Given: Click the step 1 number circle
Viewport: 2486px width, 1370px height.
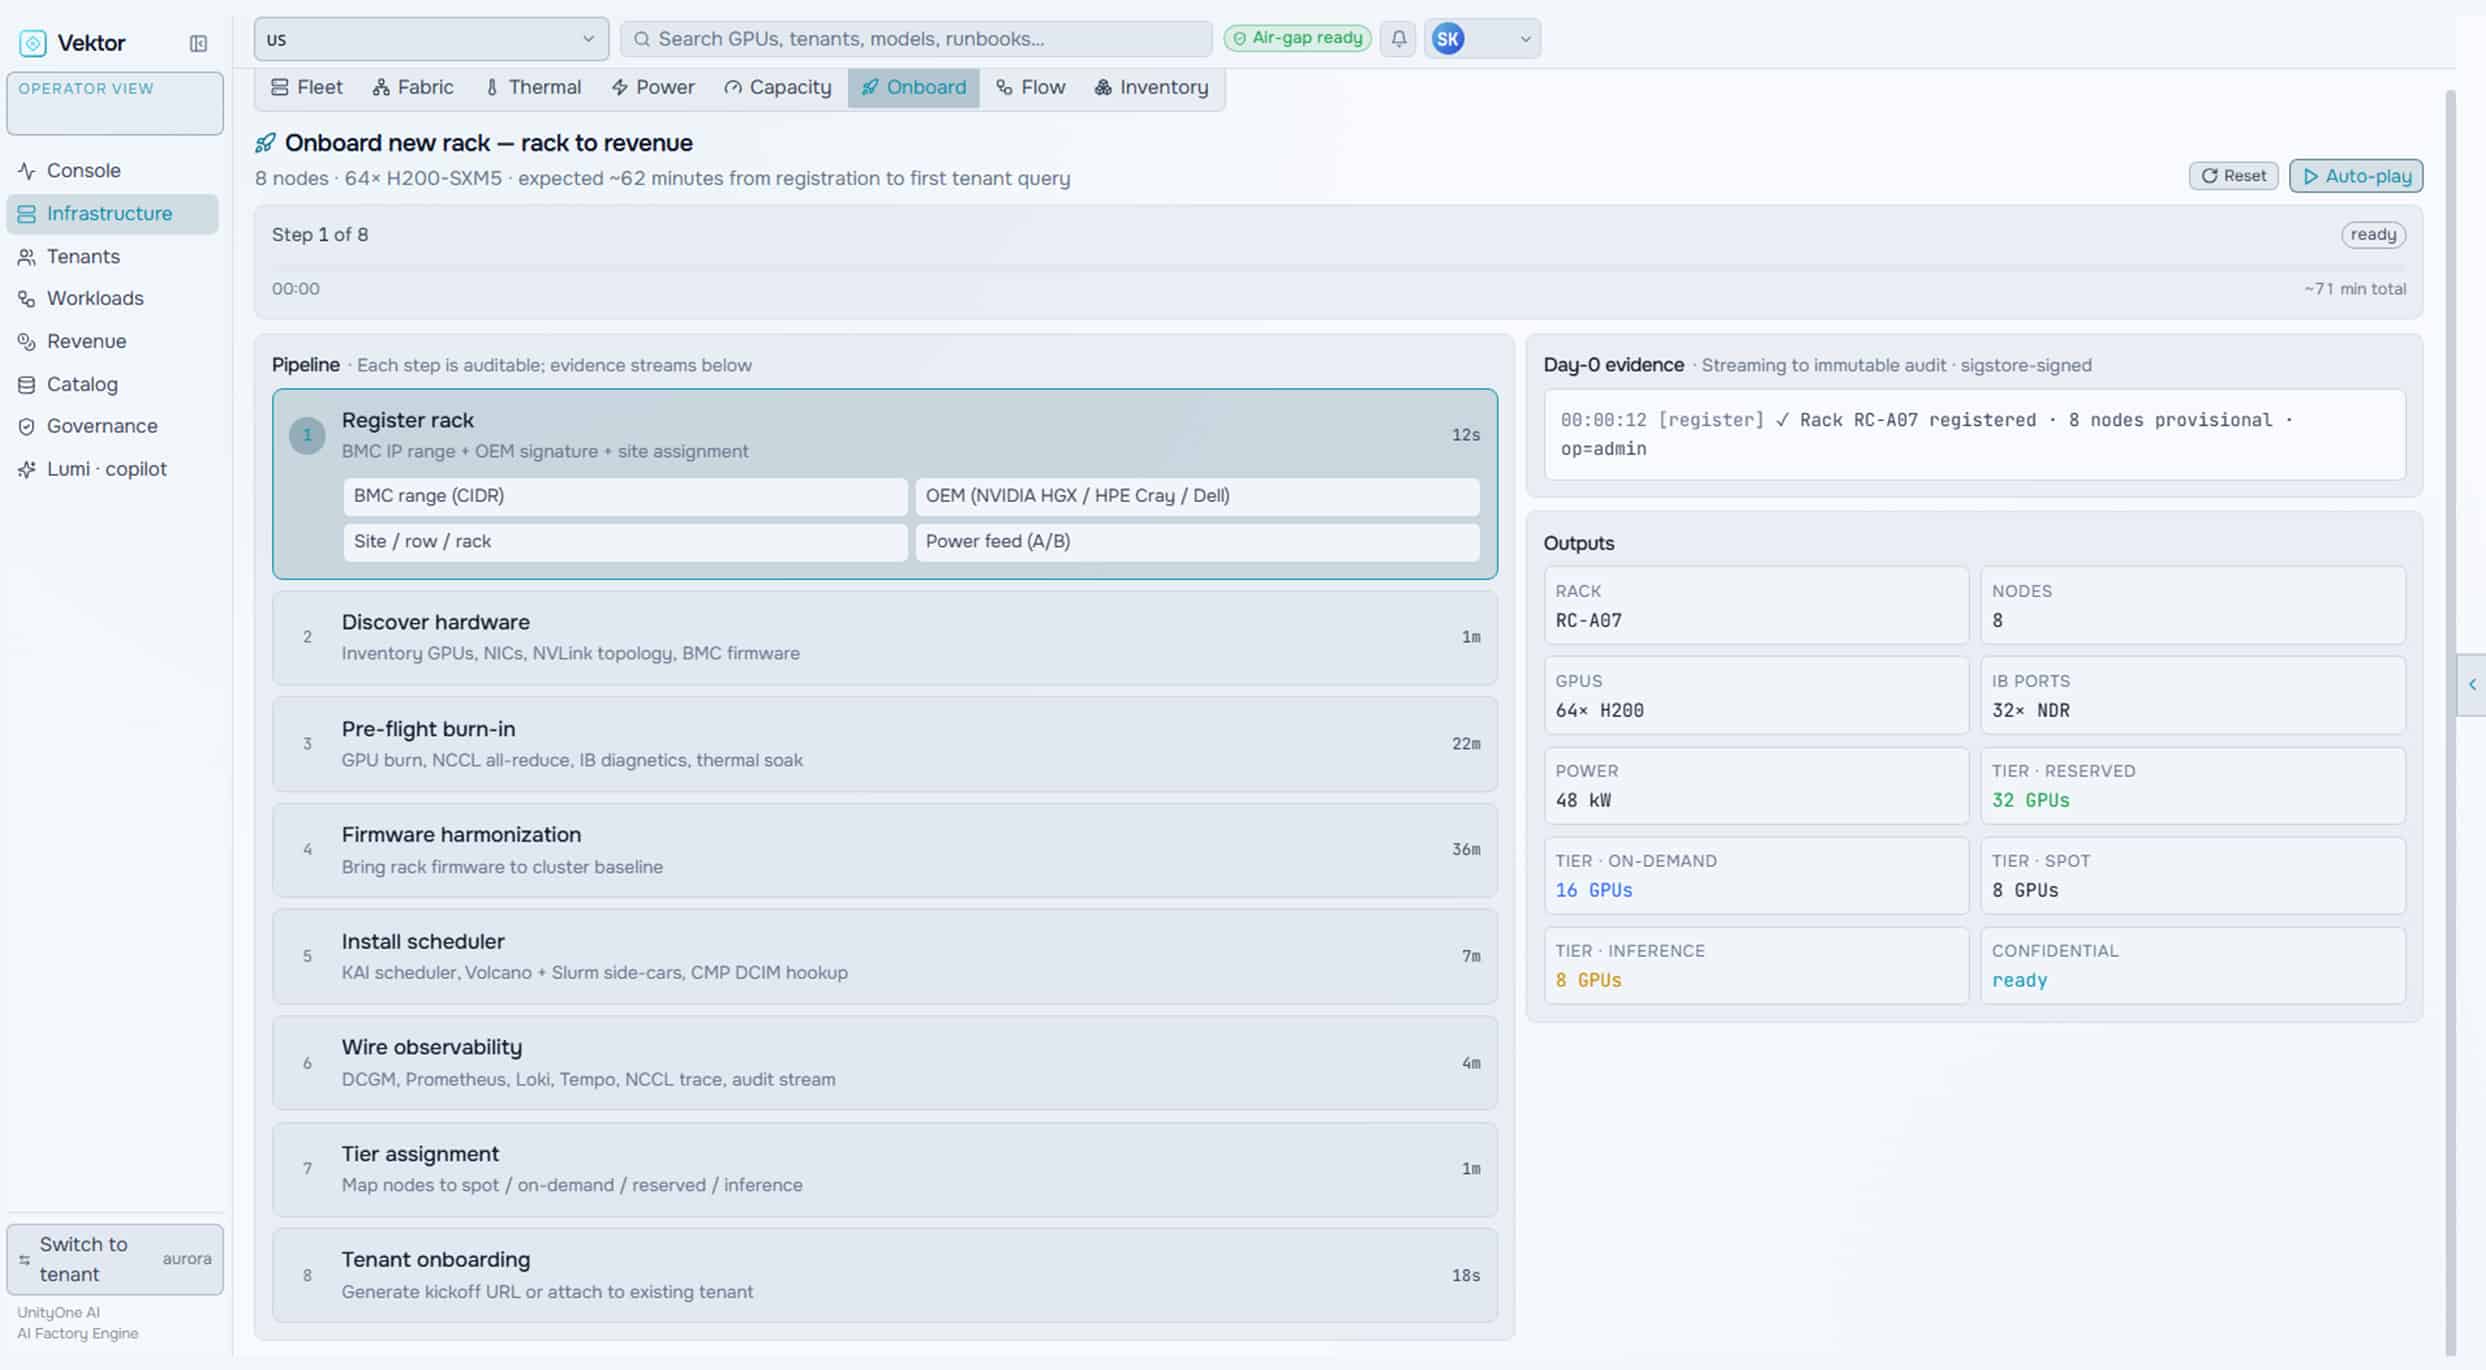Looking at the screenshot, I should (x=307, y=435).
